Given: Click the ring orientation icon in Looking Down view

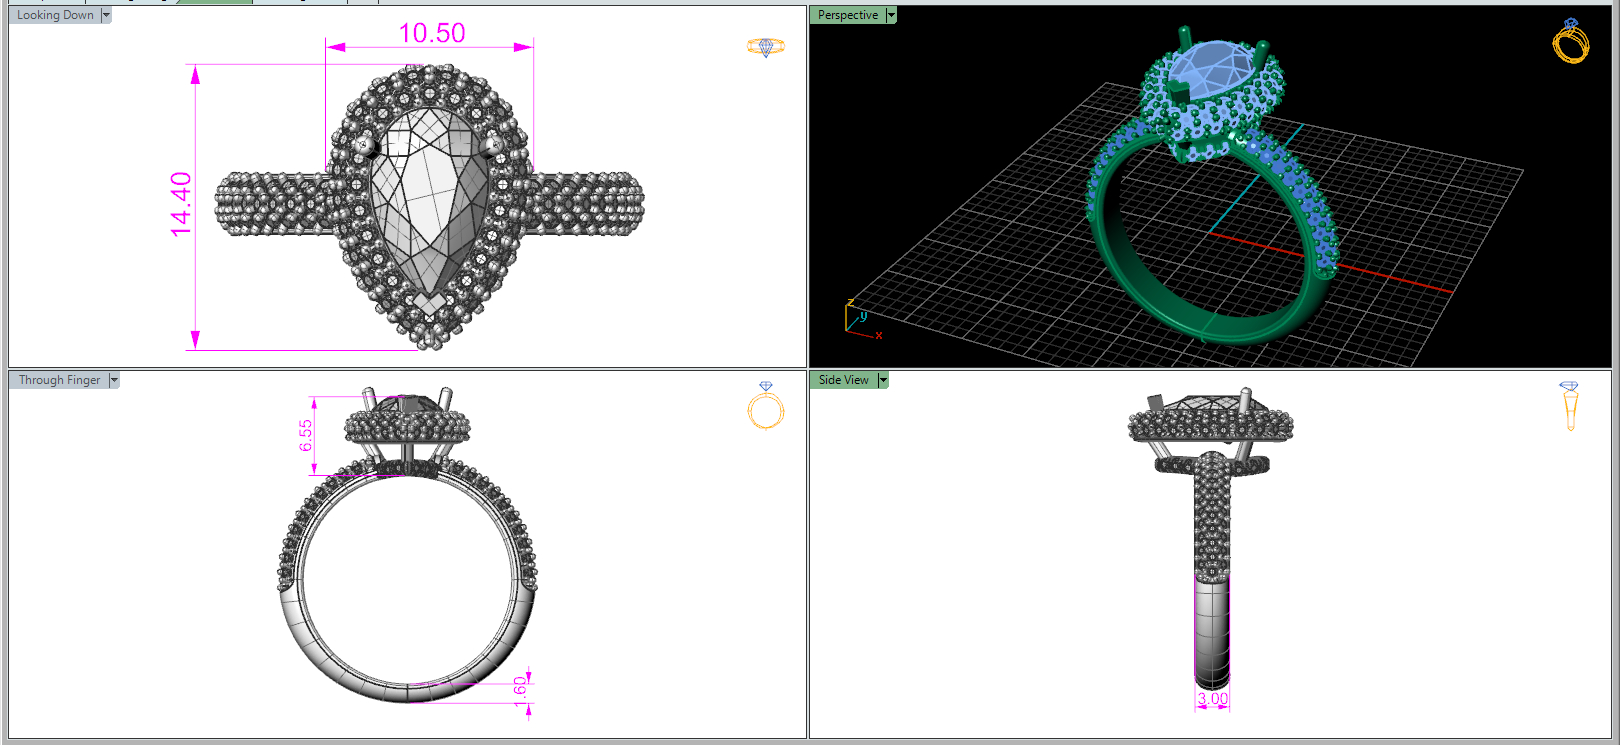Looking at the screenshot, I should 766,47.
